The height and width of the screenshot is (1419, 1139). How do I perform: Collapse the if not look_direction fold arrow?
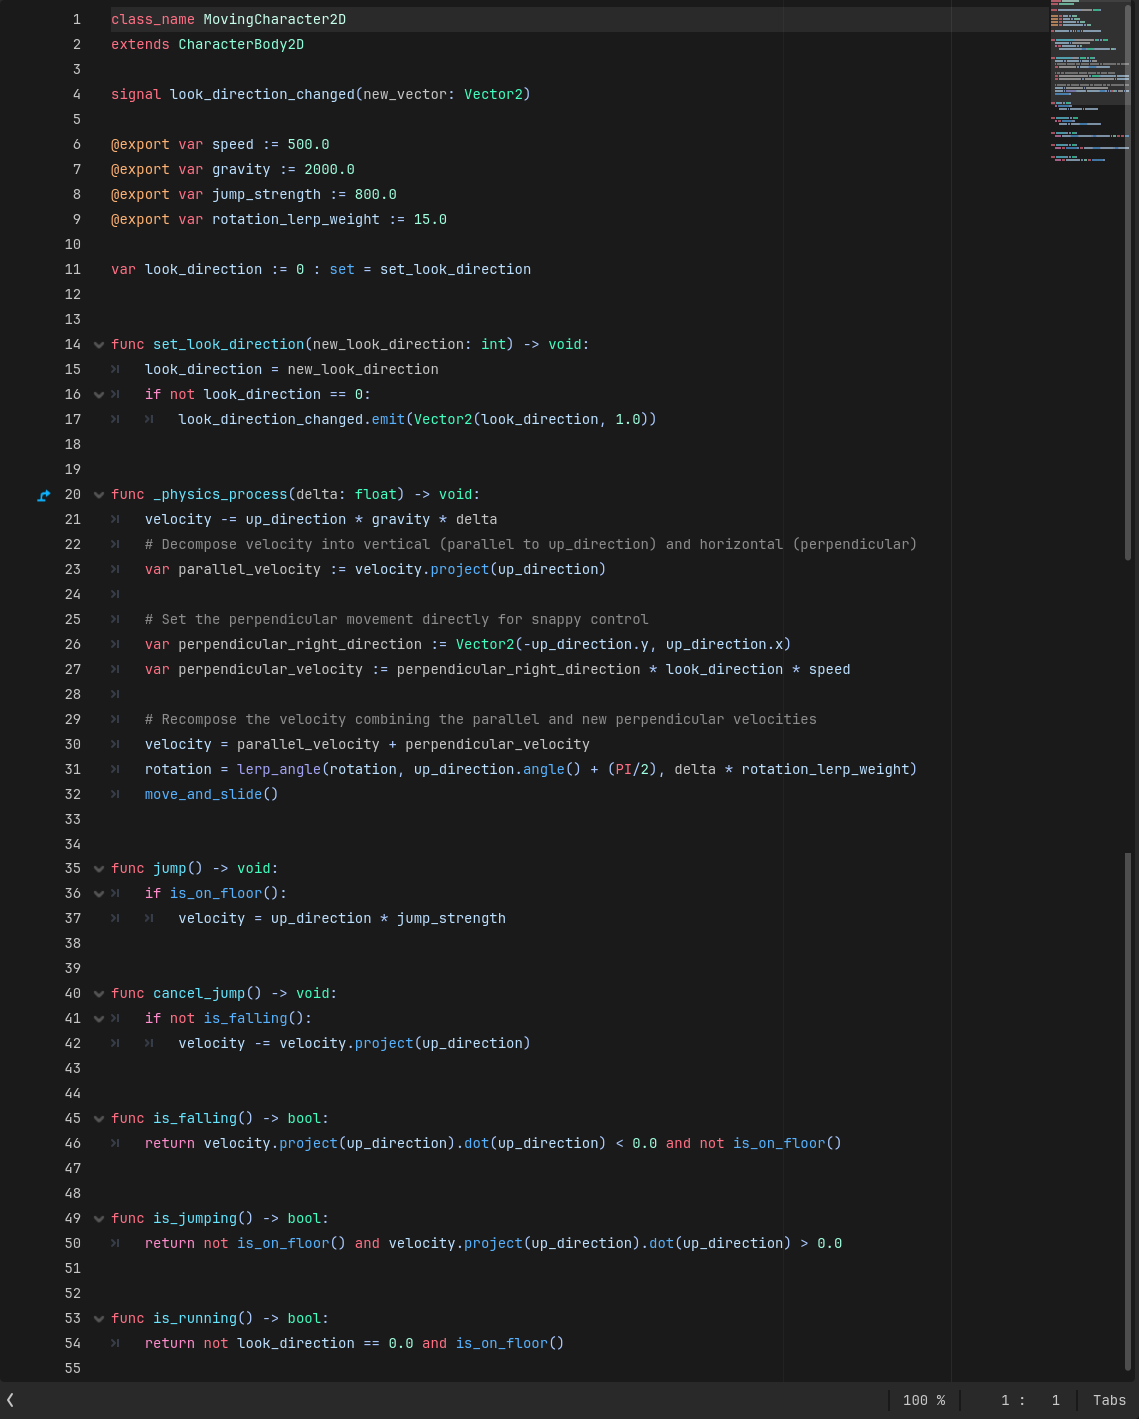click(99, 395)
